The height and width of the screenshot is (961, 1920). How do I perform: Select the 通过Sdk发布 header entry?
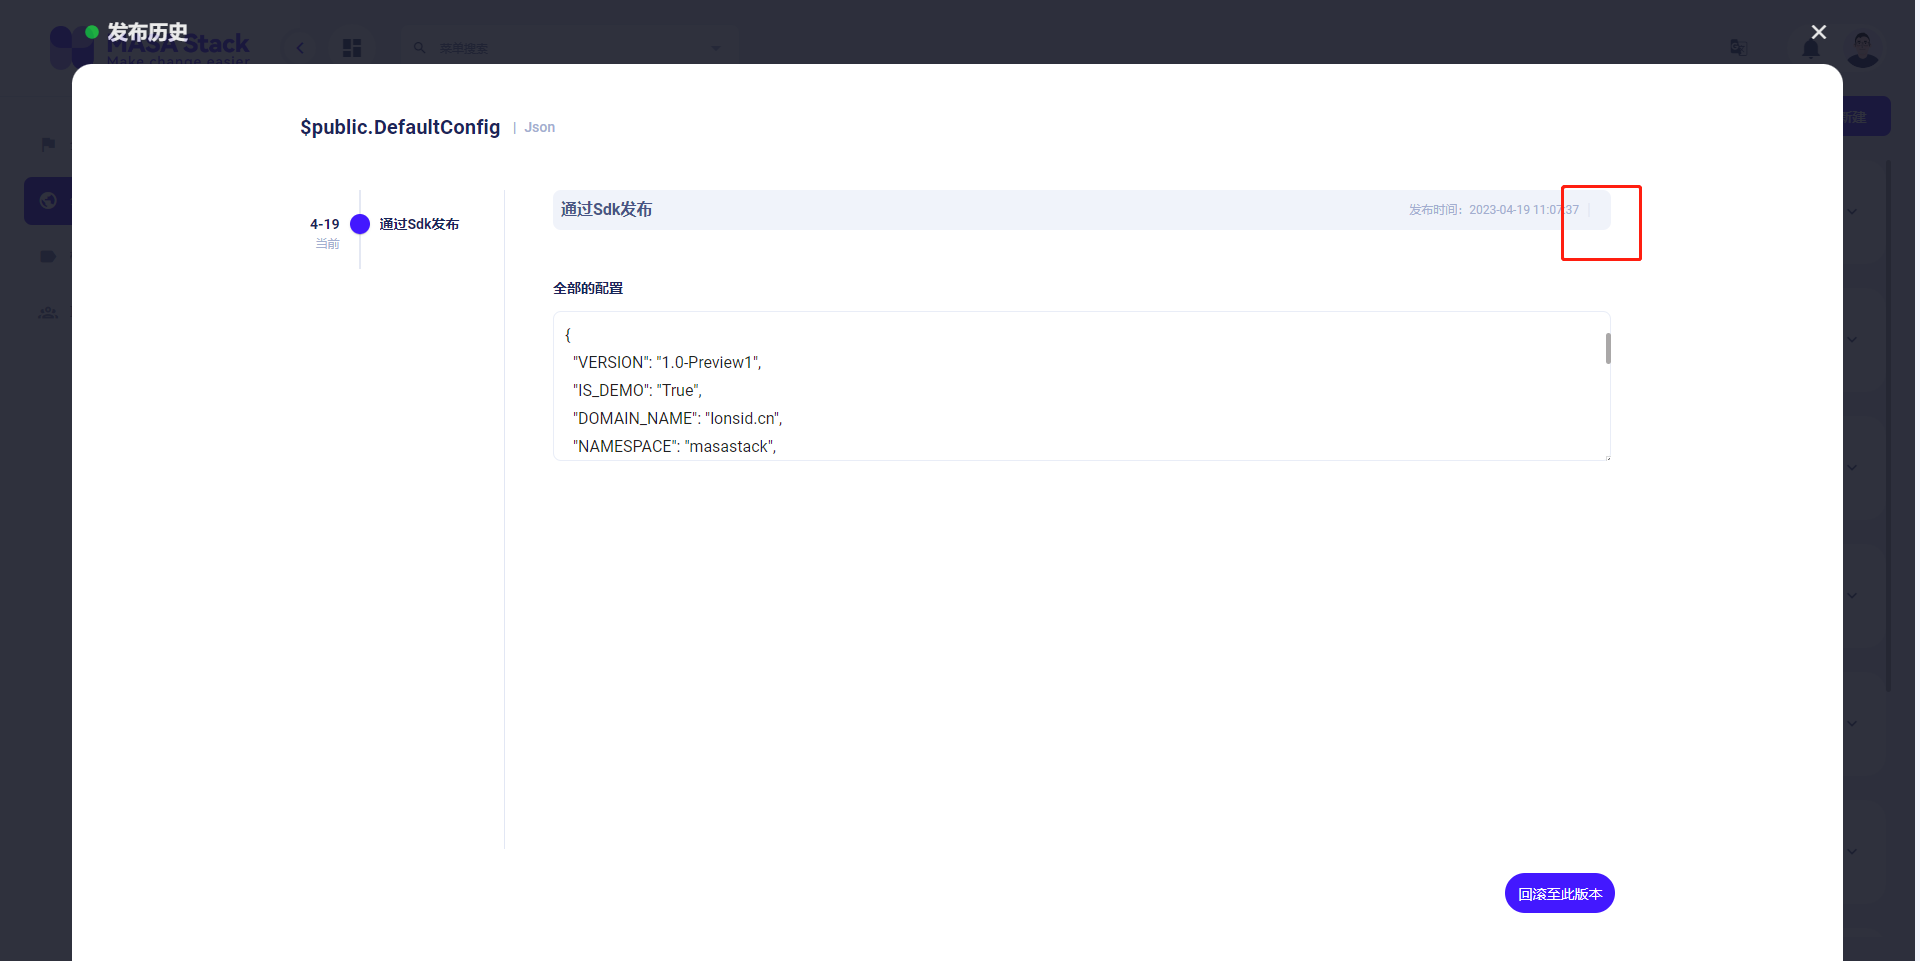coord(606,209)
